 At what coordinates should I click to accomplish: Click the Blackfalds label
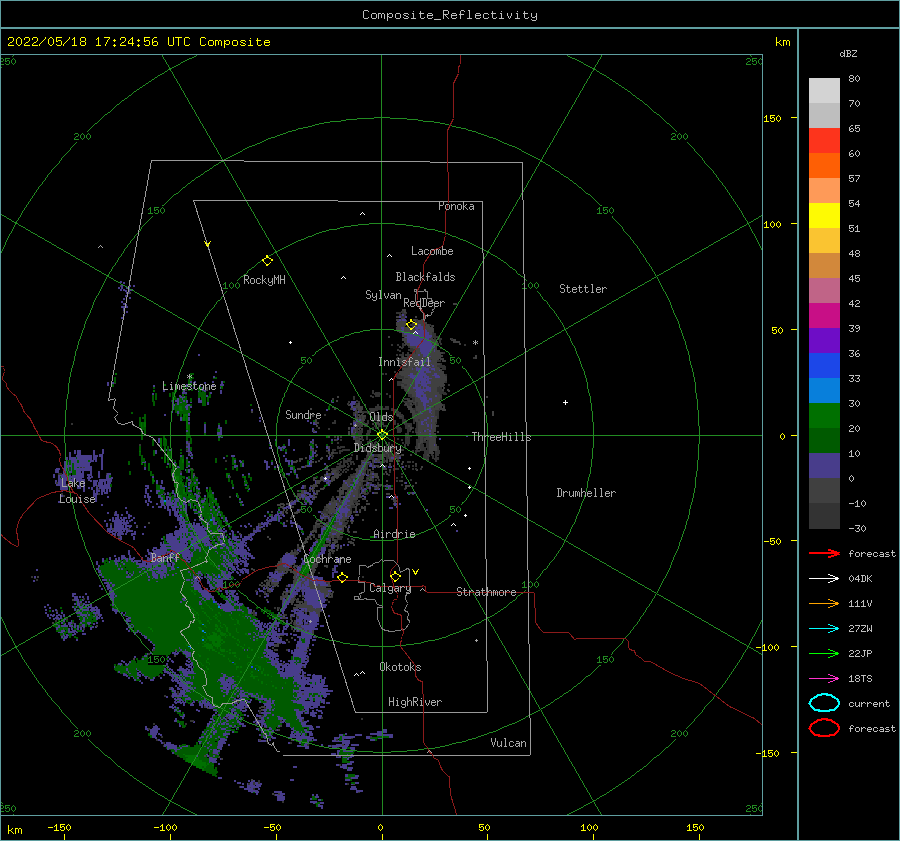[425, 277]
